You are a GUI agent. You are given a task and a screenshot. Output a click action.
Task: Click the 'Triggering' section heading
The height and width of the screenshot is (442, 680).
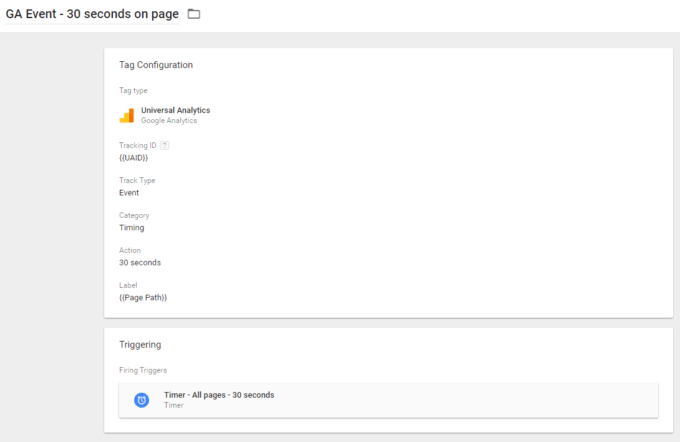click(140, 345)
